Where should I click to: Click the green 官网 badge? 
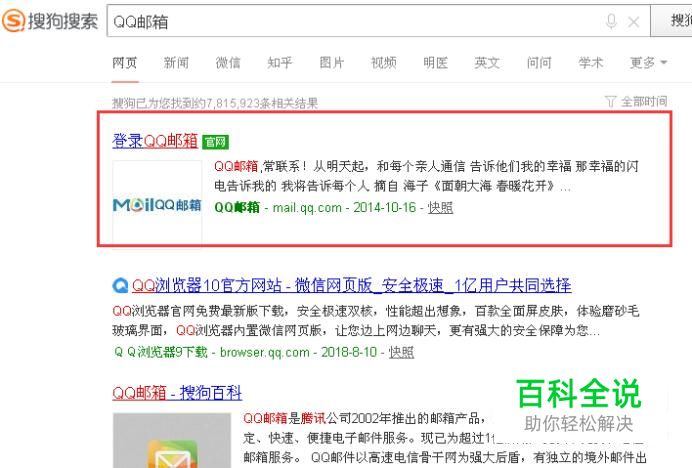(215, 142)
